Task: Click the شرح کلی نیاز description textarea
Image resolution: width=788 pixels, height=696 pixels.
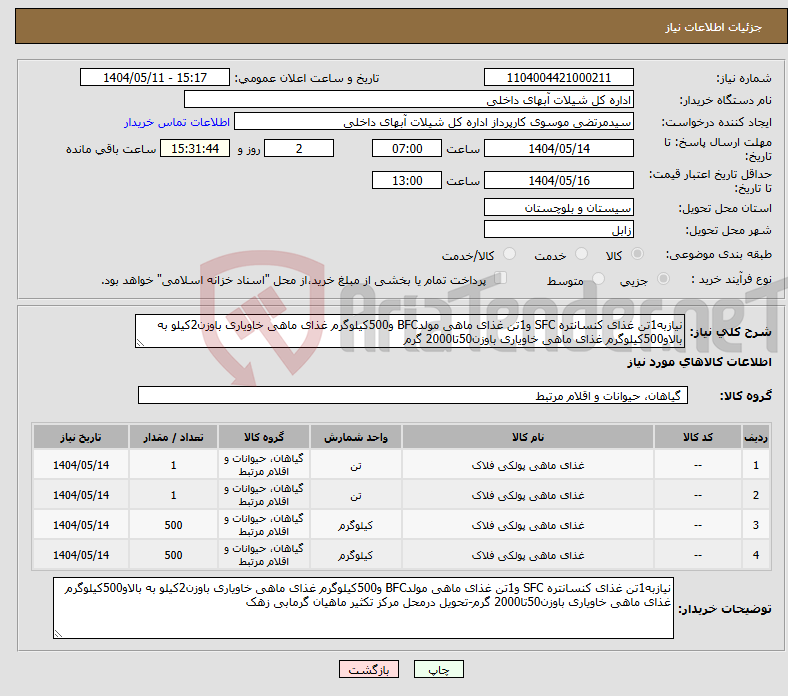Action: coord(410,331)
